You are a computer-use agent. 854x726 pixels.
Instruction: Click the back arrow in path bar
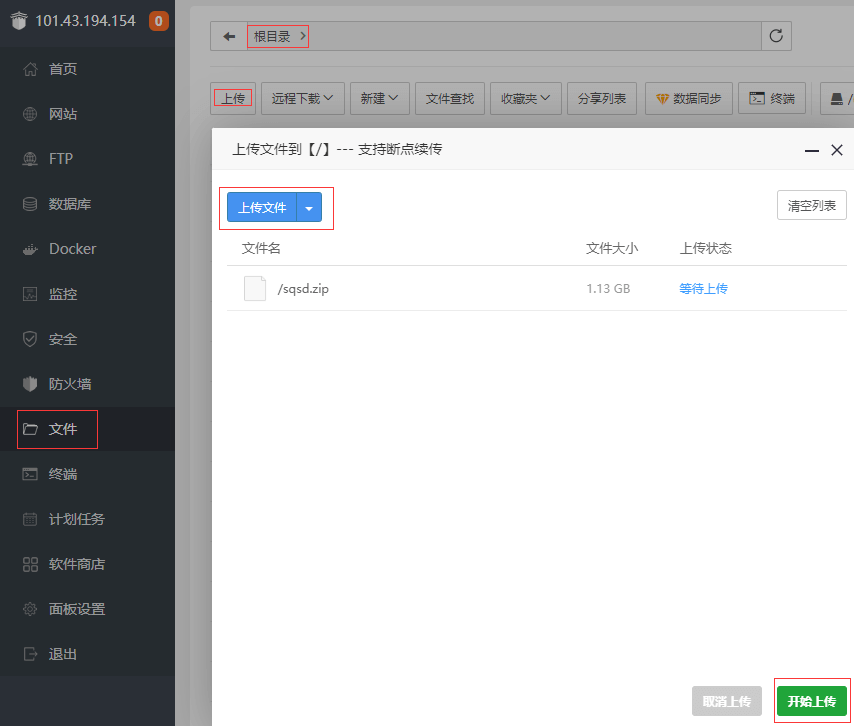click(229, 37)
